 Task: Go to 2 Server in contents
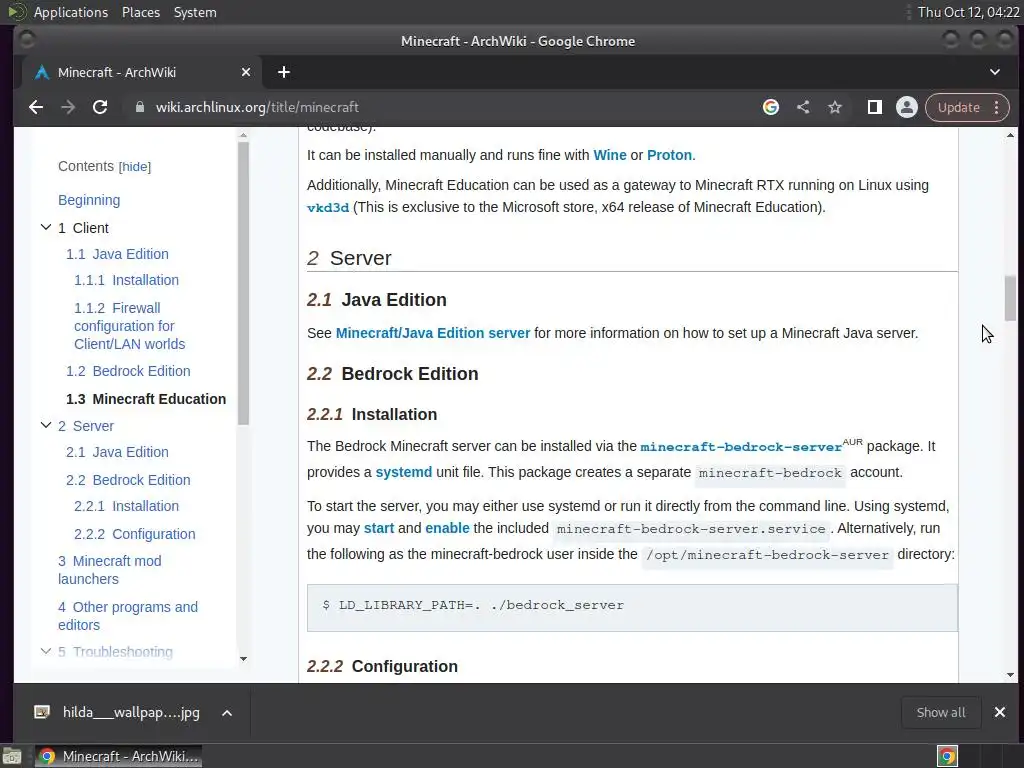point(86,426)
